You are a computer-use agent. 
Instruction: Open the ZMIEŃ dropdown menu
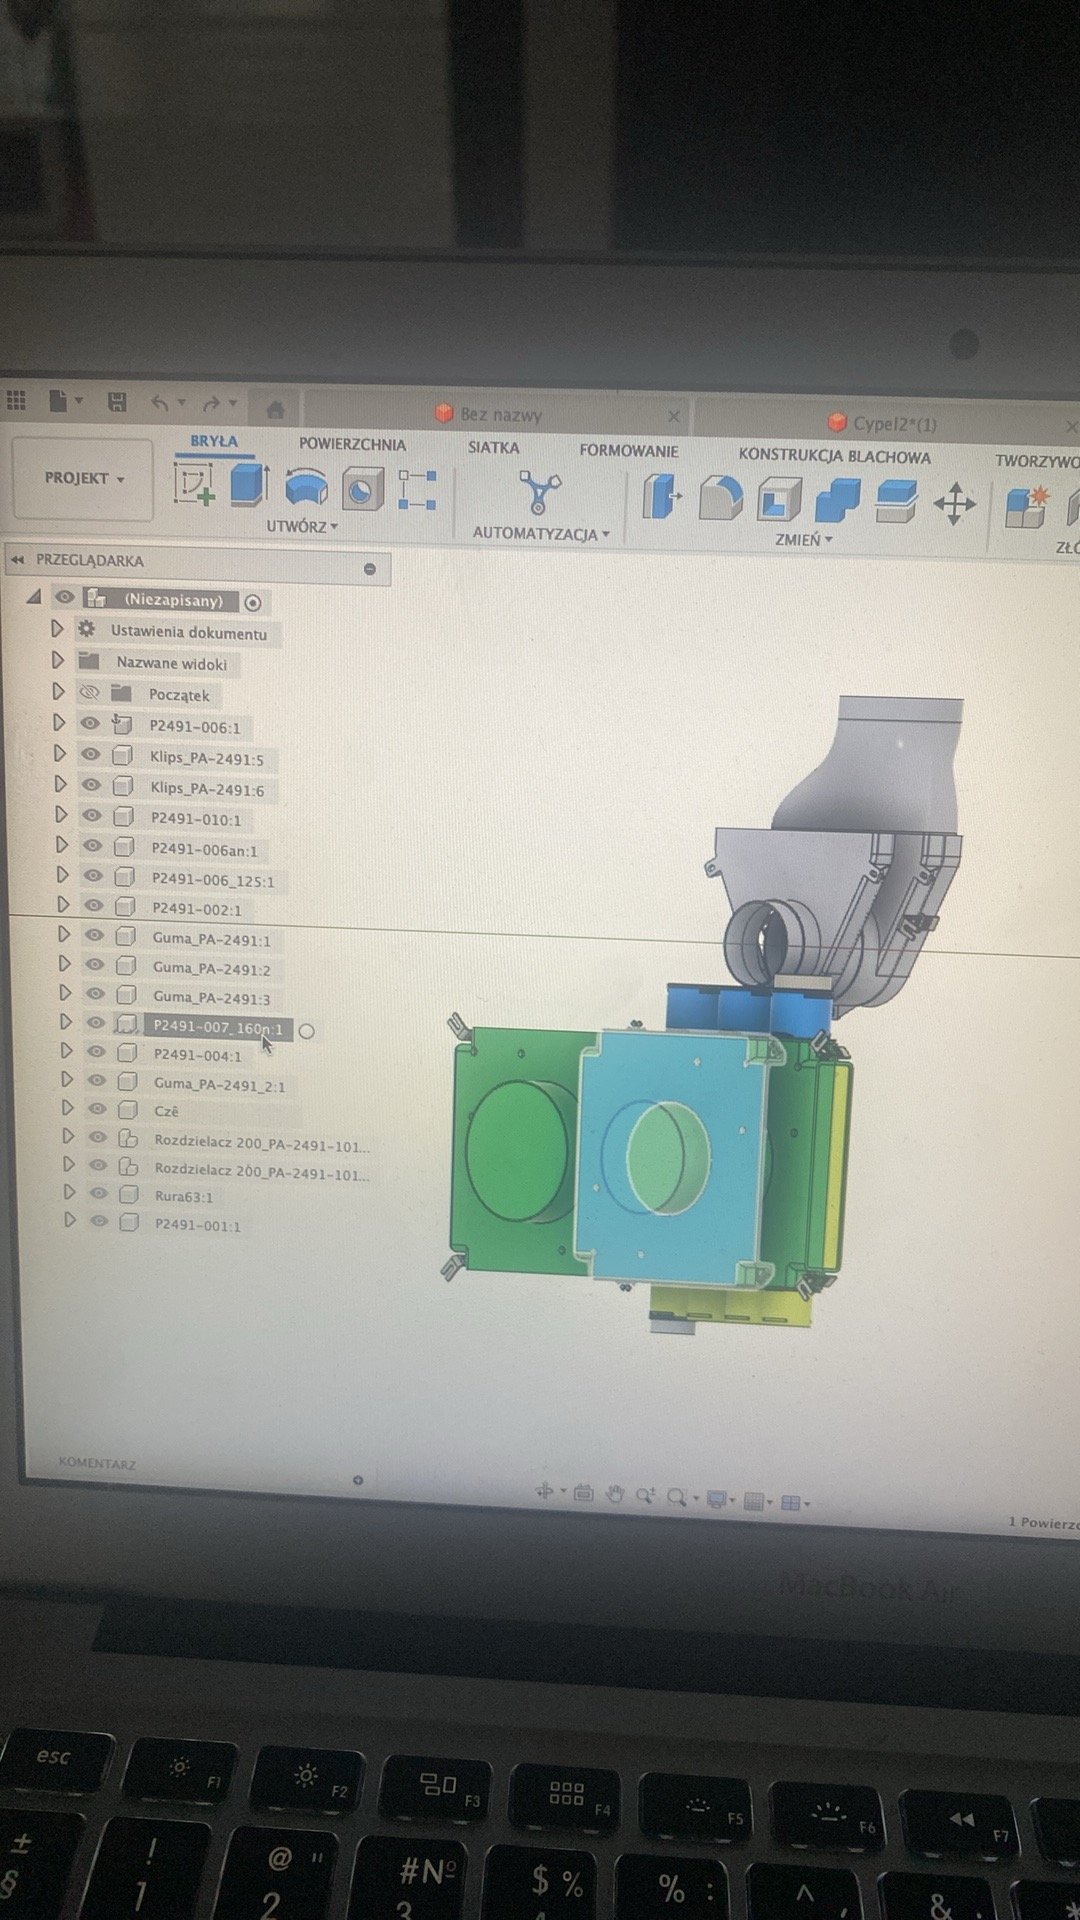pos(803,540)
